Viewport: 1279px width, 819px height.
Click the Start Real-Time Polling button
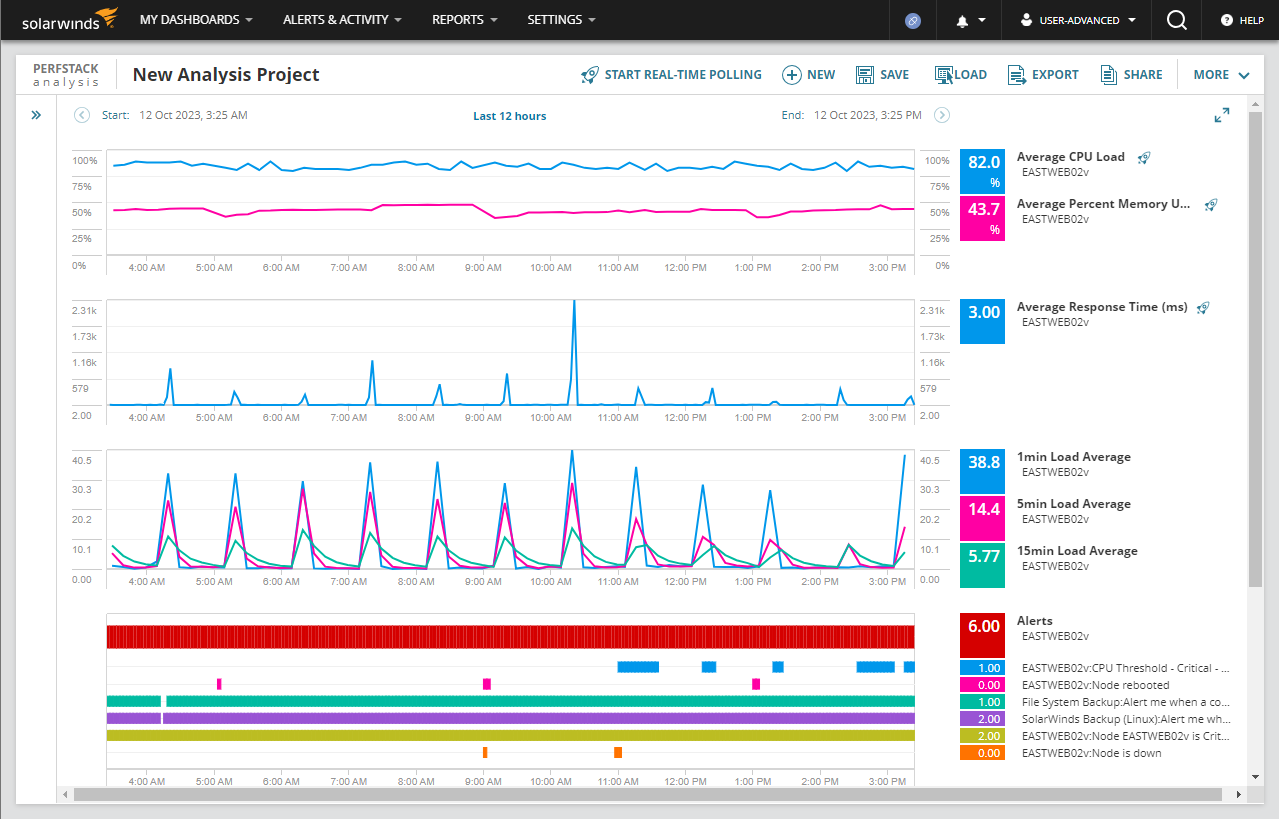pos(671,75)
